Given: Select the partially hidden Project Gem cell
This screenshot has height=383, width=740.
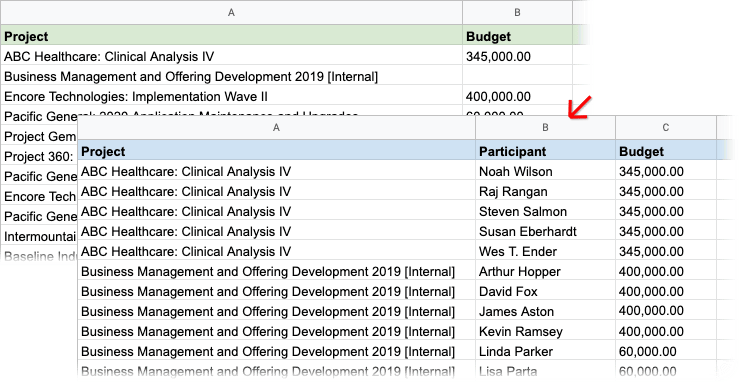Looking at the screenshot, I should 39,136.
